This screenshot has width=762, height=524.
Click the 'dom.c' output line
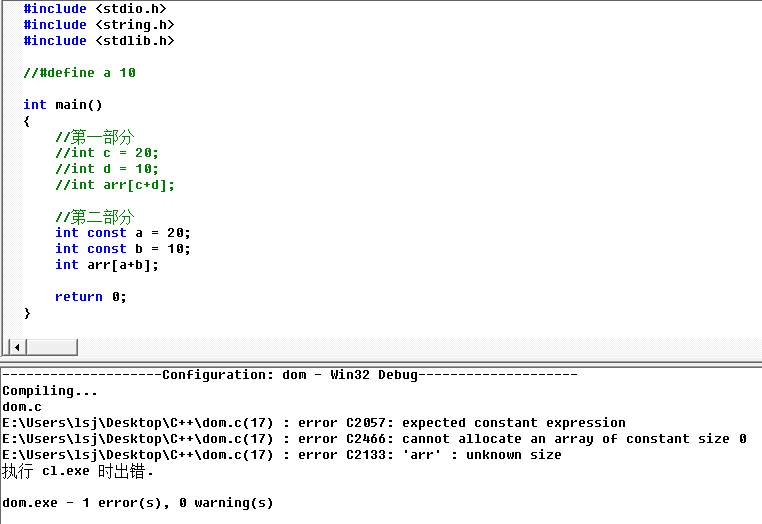pyautogui.click(x=22, y=407)
